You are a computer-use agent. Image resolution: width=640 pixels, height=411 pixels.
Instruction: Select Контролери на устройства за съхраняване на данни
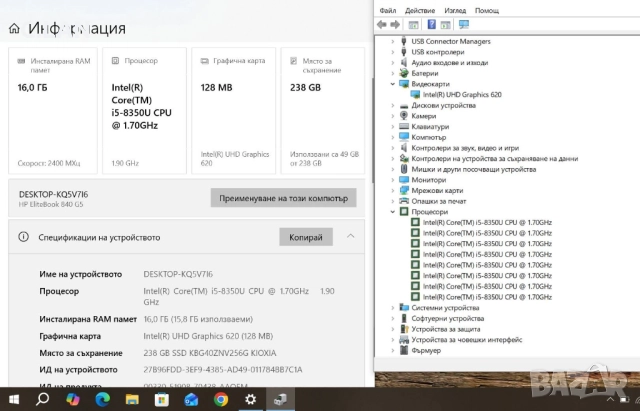[495, 158]
